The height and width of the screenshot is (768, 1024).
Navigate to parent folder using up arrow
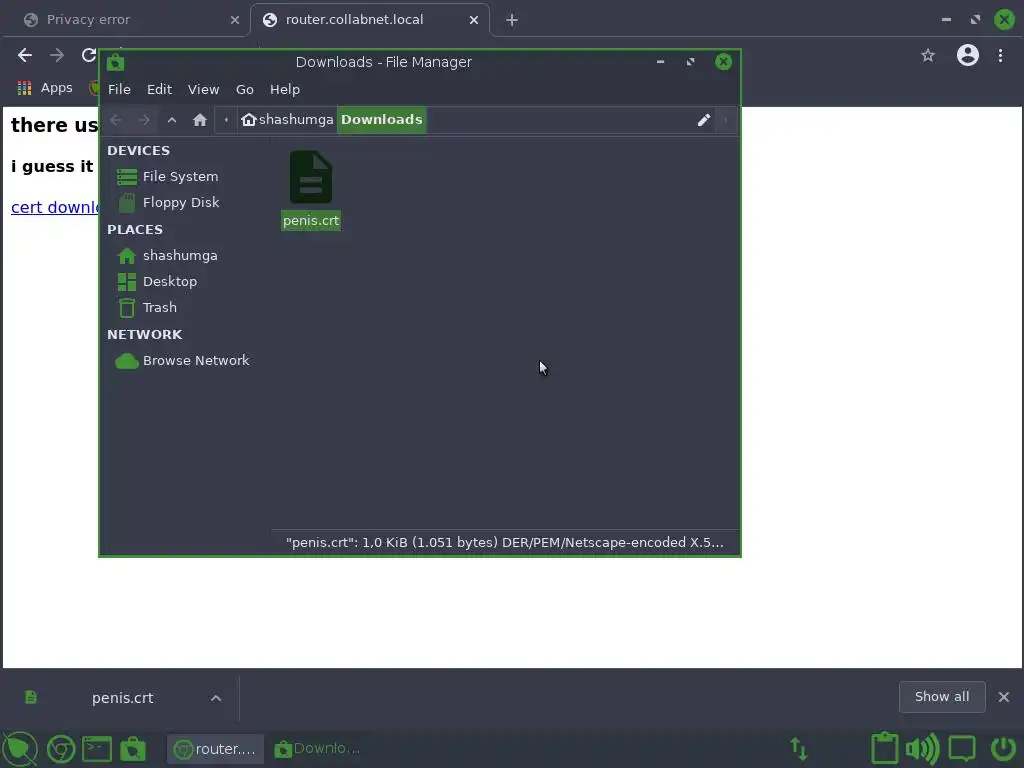(172, 120)
